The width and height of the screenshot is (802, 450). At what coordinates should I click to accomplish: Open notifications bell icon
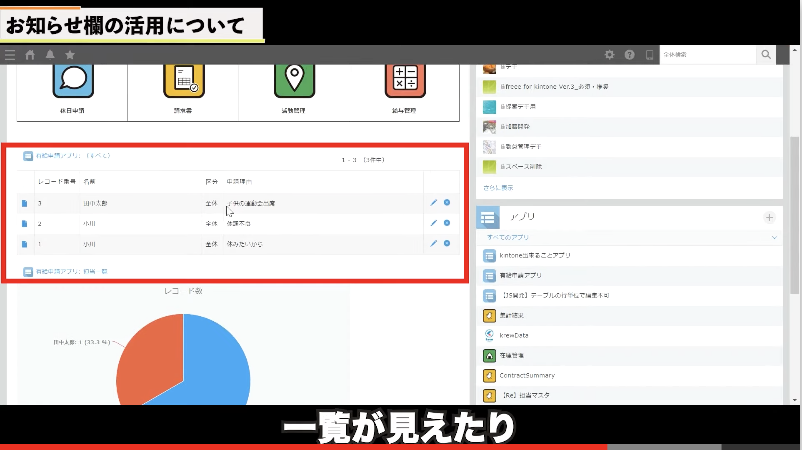coord(50,55)
